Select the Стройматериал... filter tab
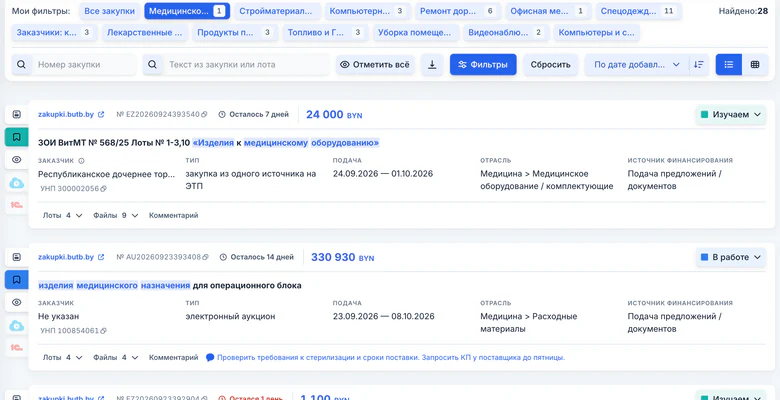The height and width of the screenshot is (400, 780). click(277, 11)
